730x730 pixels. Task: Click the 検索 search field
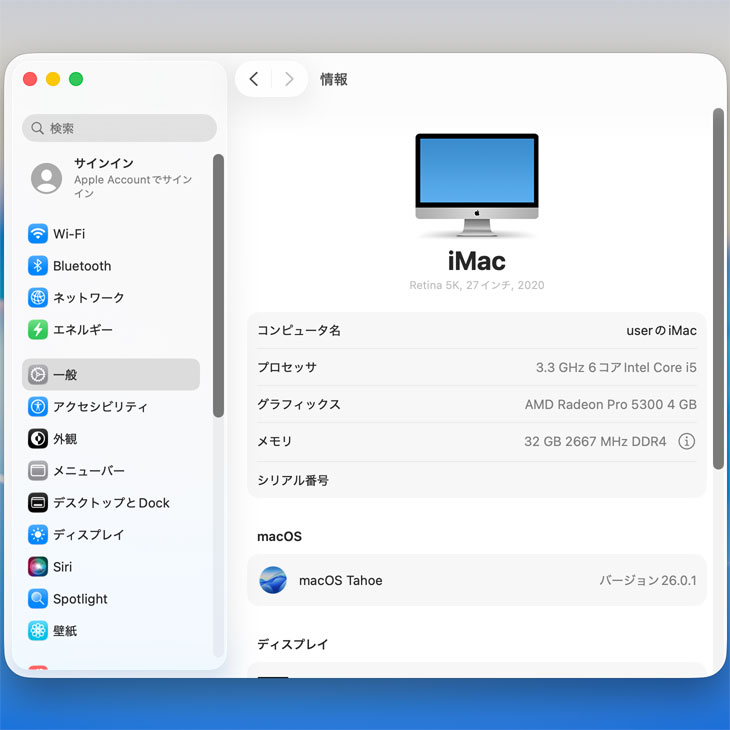point(119,128)
